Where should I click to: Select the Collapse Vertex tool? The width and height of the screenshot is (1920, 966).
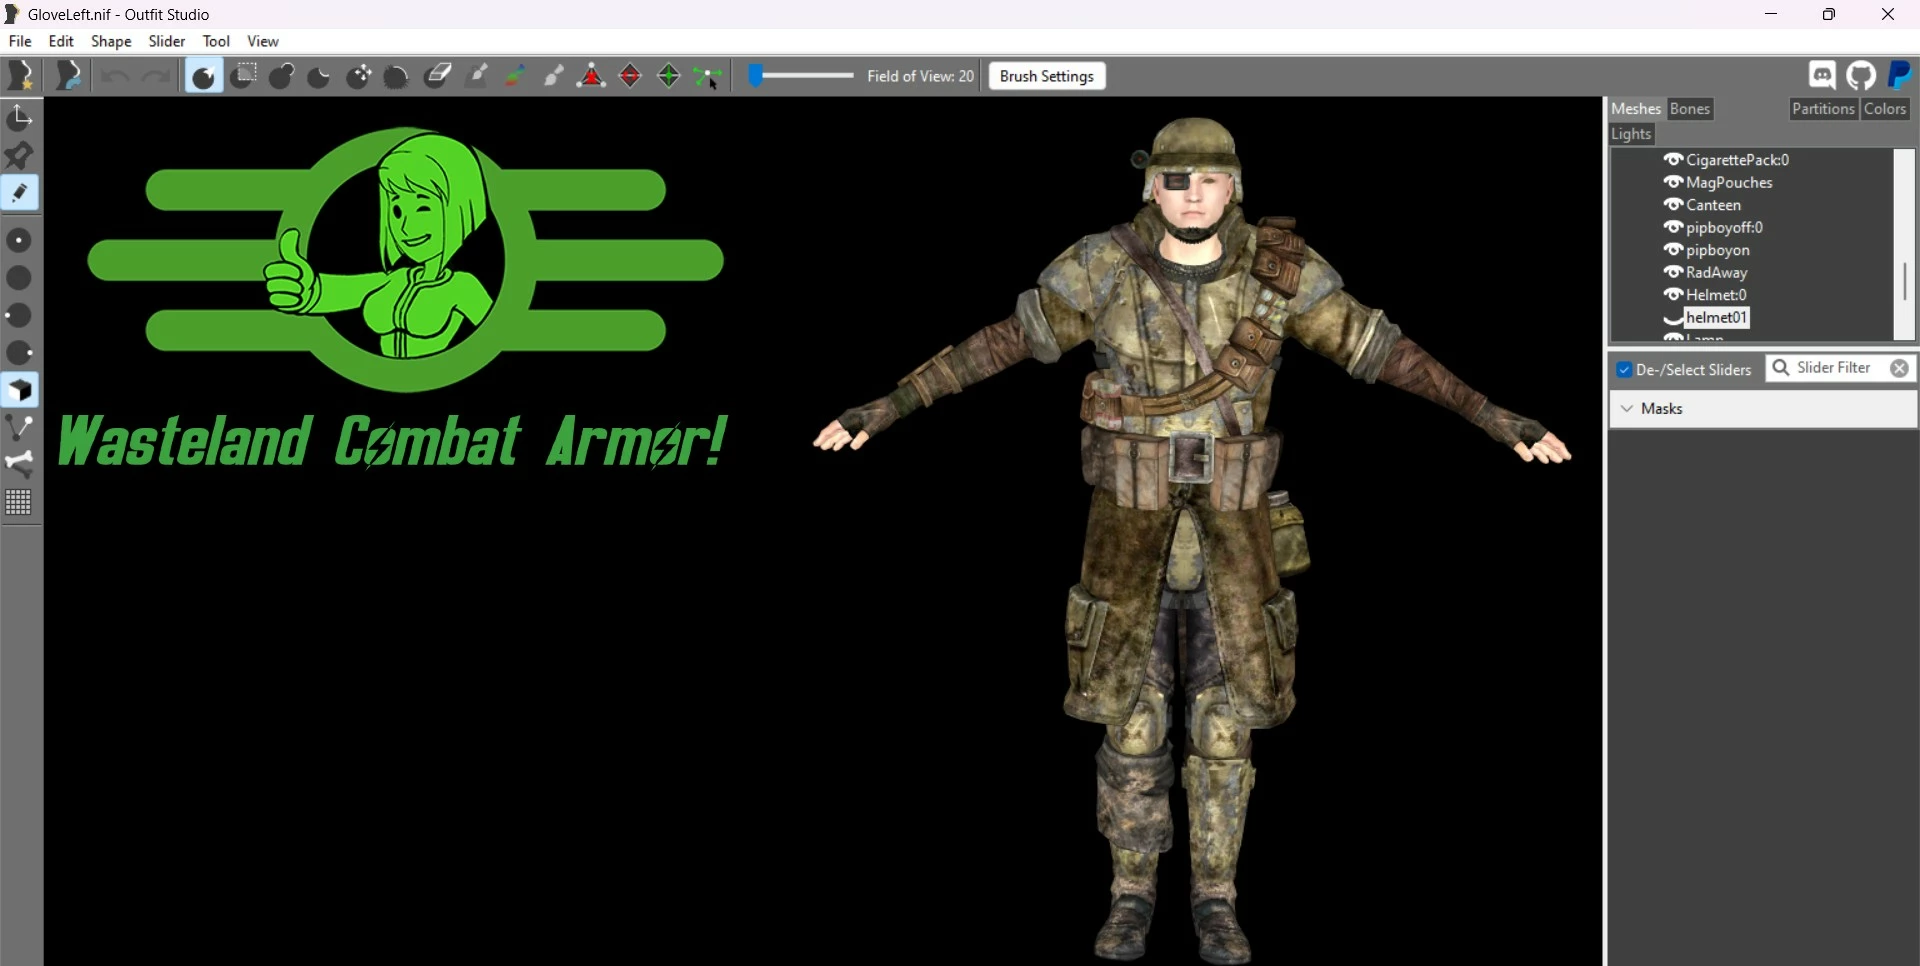592,76
